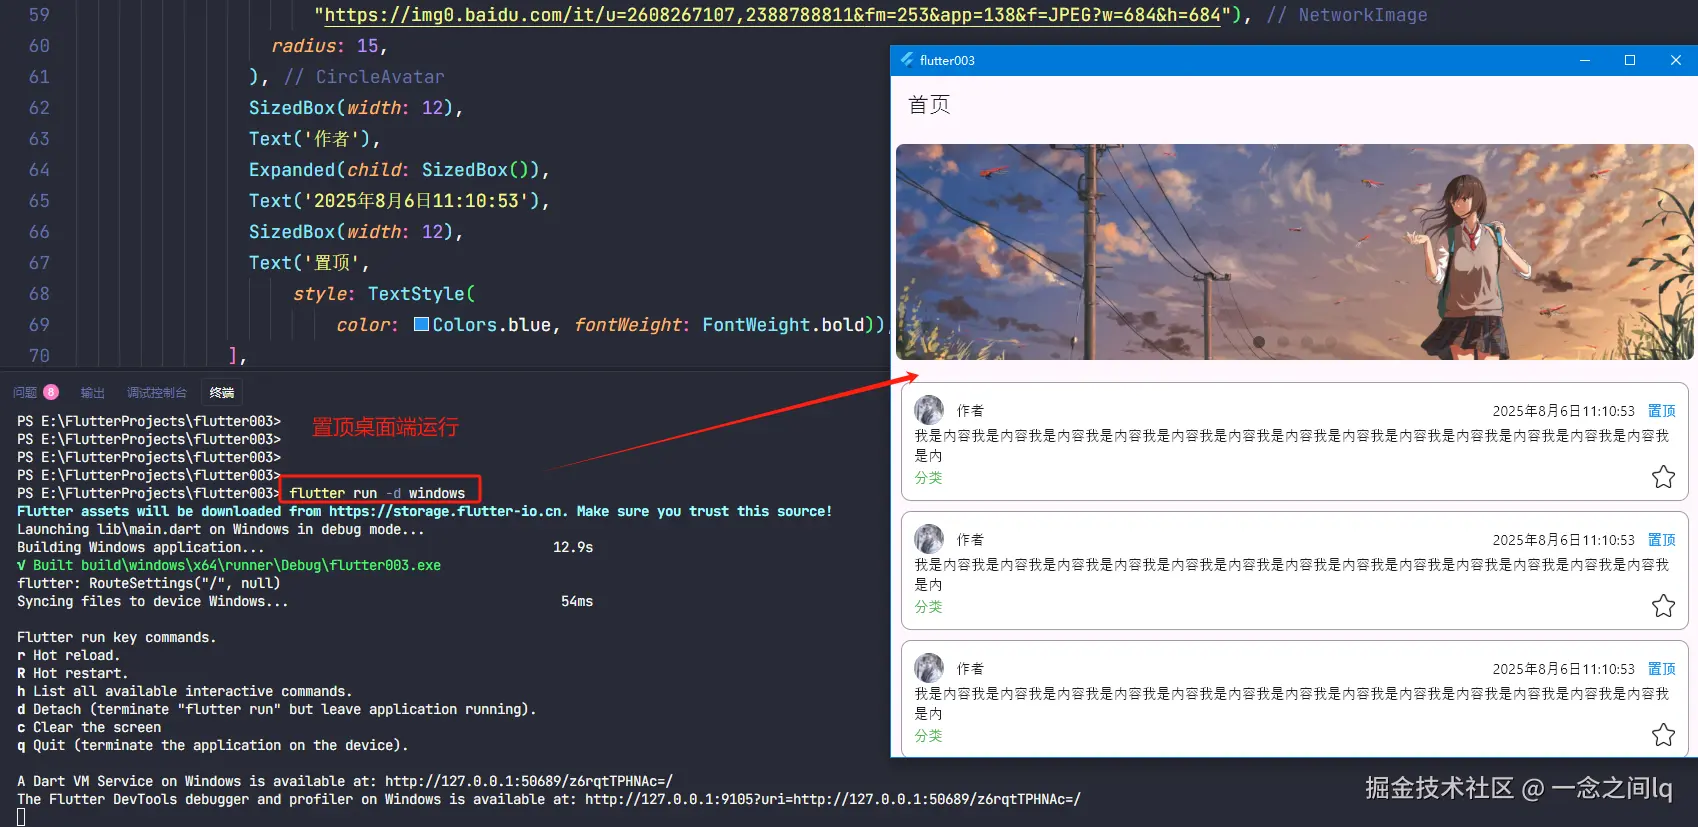This screenshot has height=827, width=1698.
Task: Click the problems count badge showing 8
Action: tap(51, 392)
